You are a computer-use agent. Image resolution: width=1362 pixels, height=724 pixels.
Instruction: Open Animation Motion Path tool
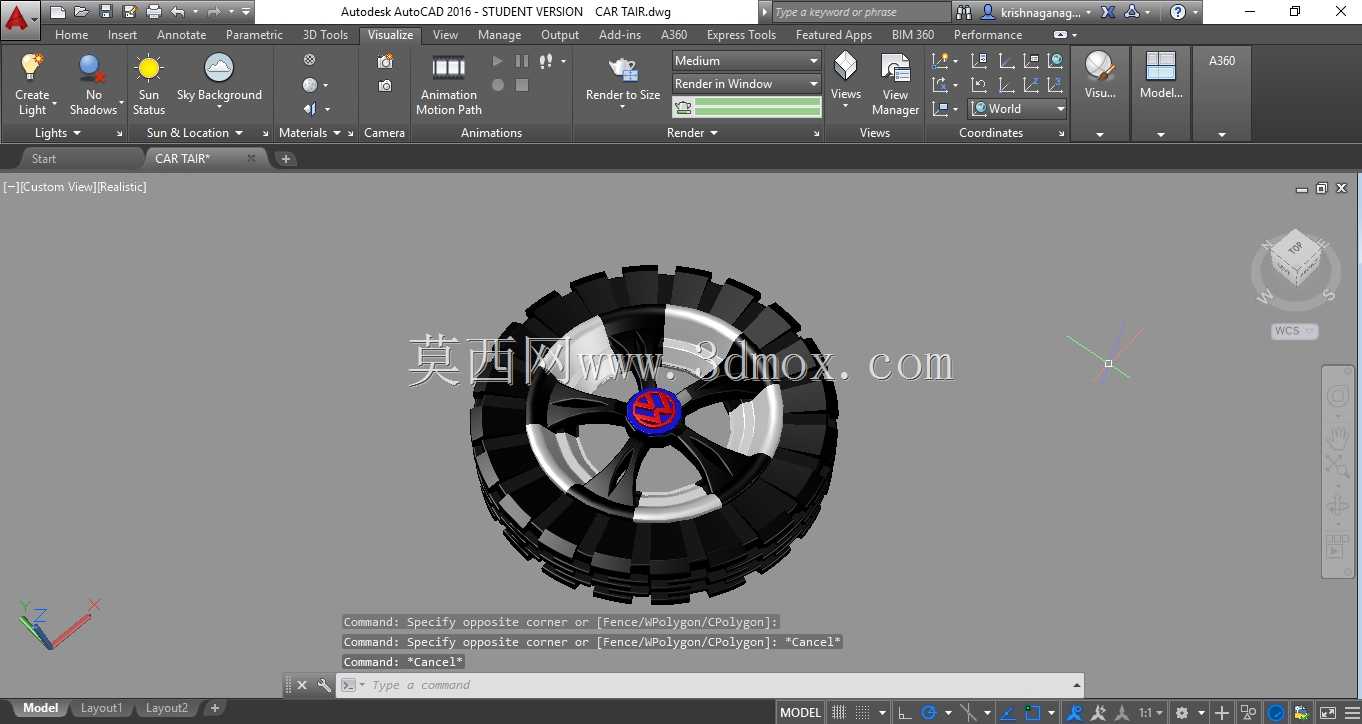[449, 85]
